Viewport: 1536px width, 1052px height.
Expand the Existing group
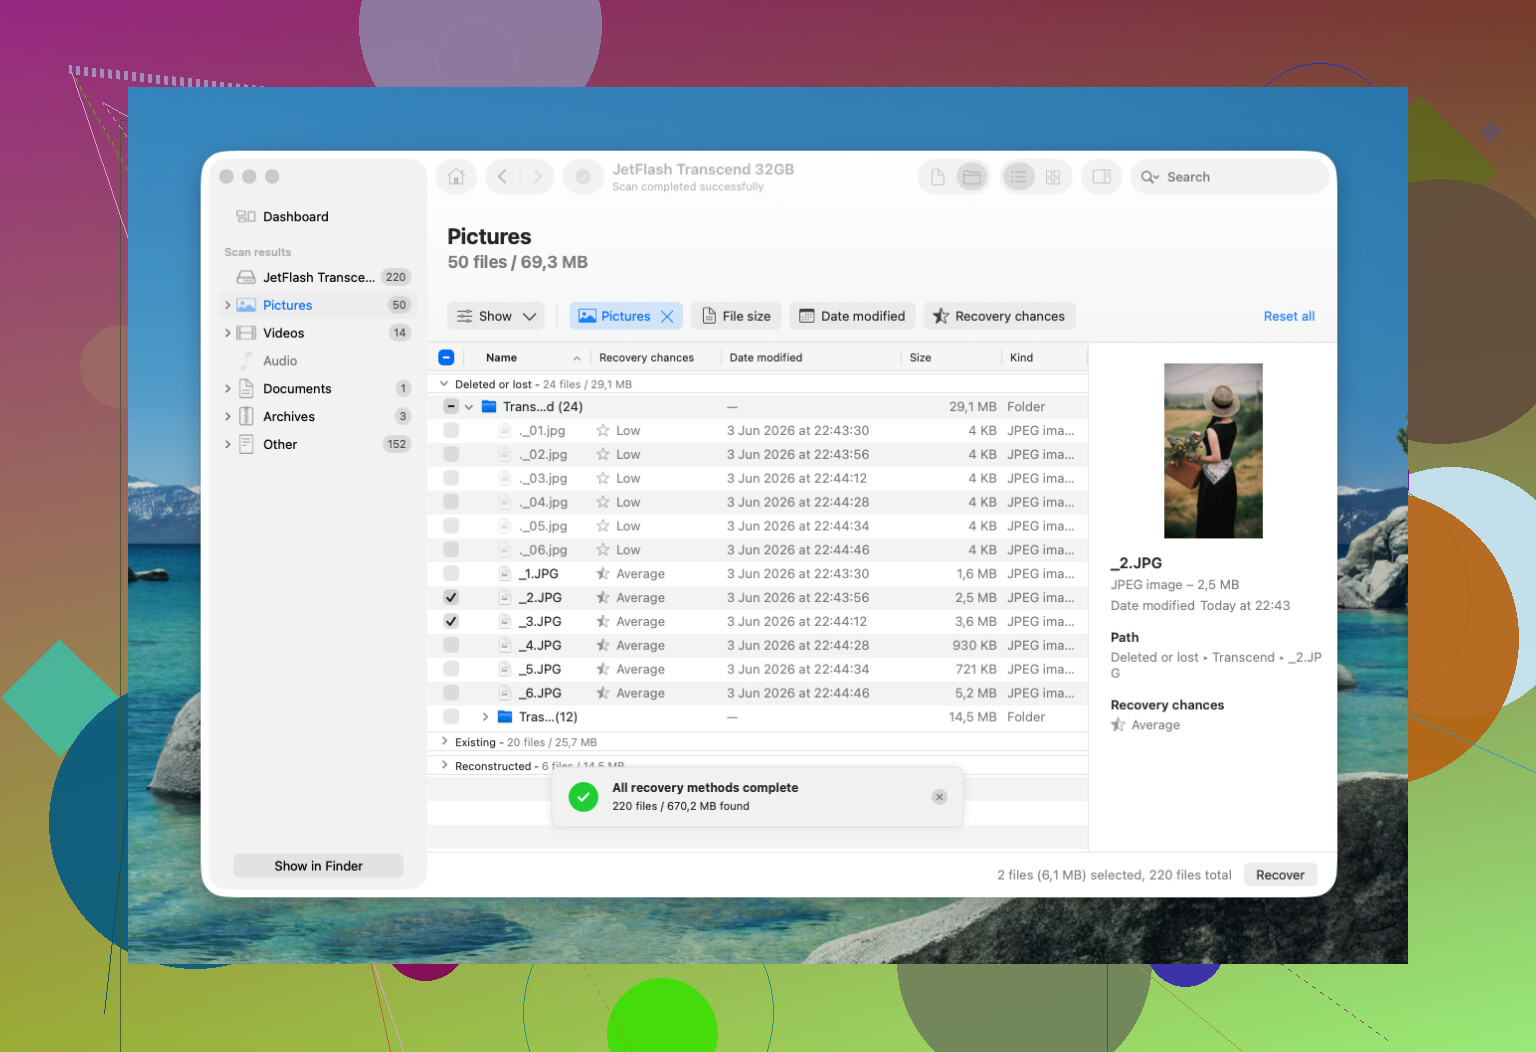(x=444, y=742)
